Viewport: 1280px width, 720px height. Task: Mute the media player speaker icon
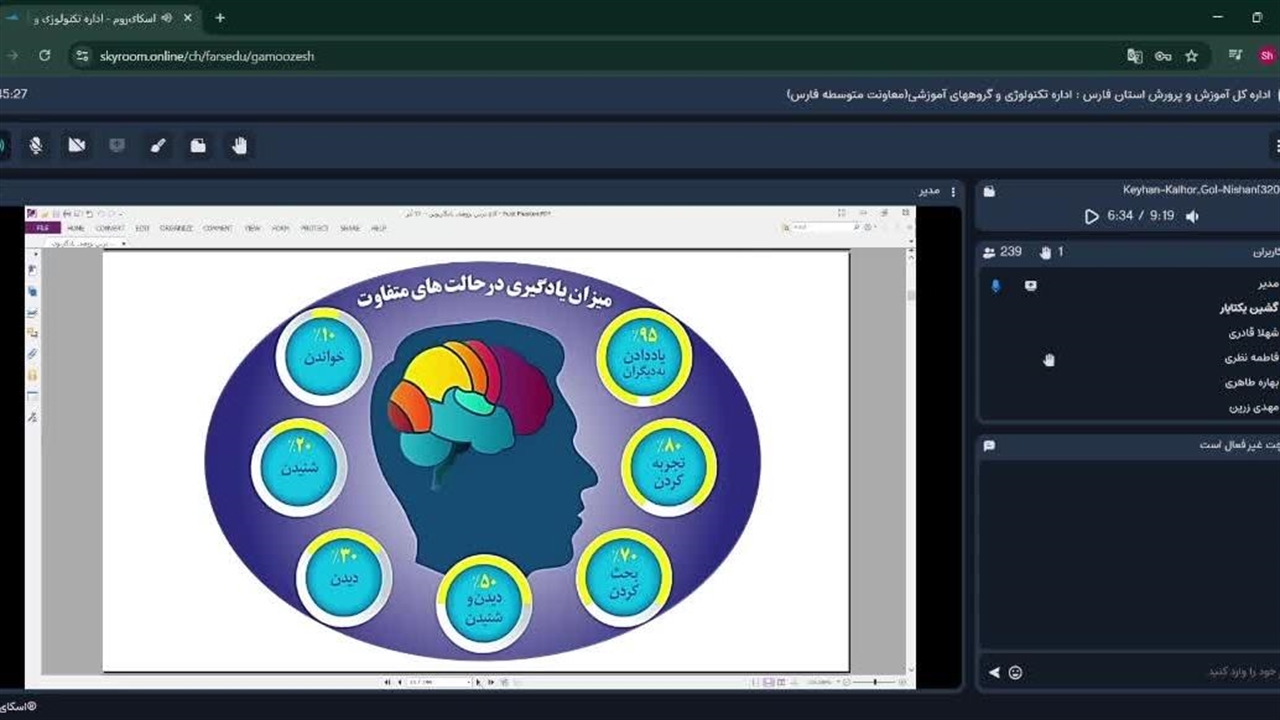coord(1192,216)
